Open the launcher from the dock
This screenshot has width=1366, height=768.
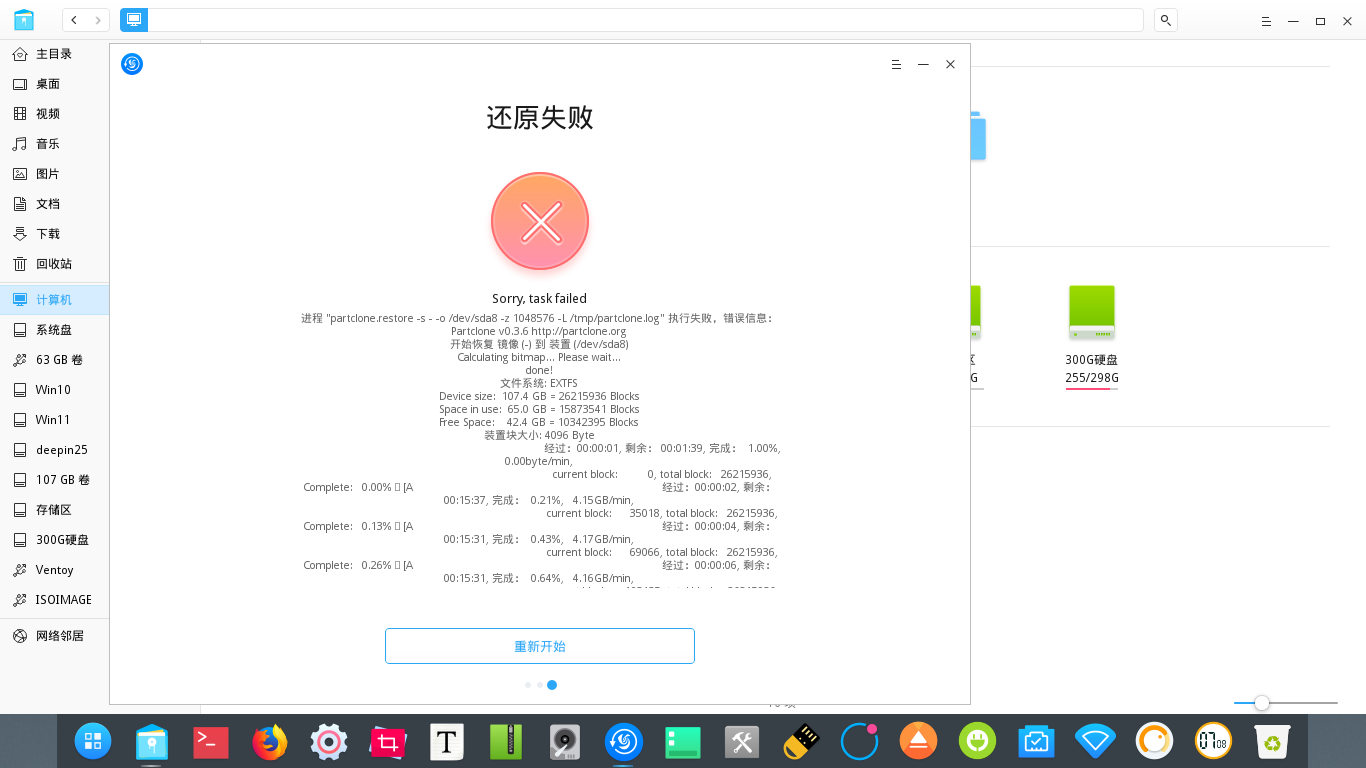tap(93, 741)
